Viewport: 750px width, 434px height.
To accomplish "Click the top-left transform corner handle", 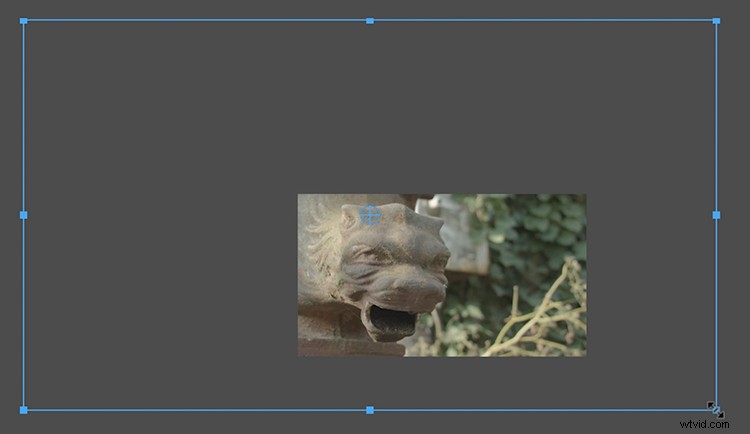I will pyautogui.click(x=23, y=21).
